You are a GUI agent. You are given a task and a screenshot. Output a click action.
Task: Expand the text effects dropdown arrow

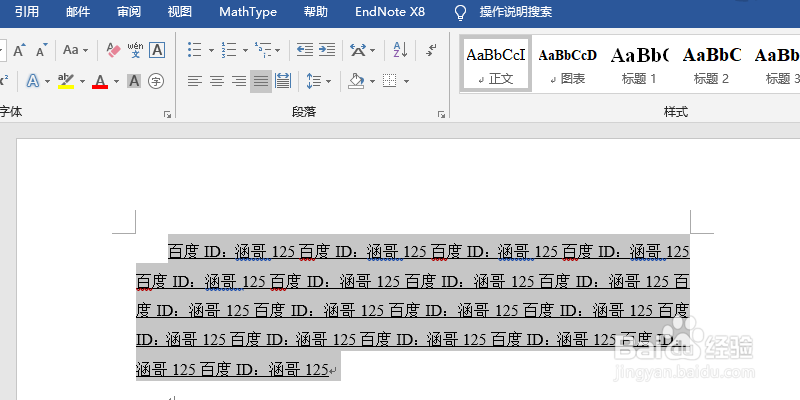[47, 81]
